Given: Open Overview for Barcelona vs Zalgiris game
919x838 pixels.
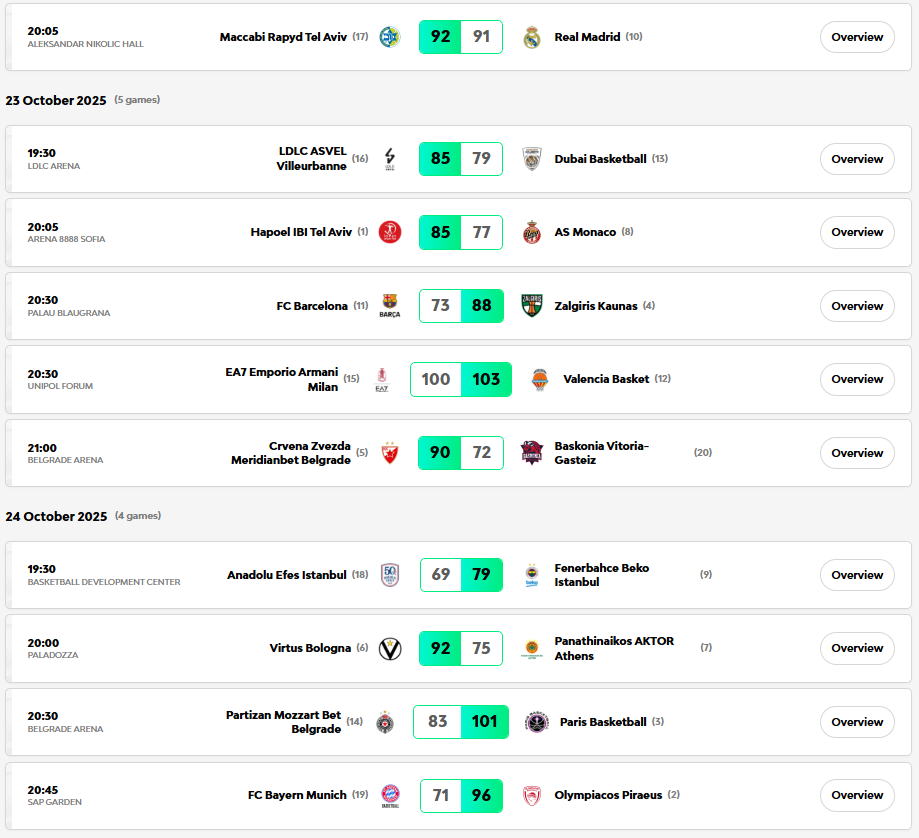Looking at the screenshot, I should tap(857, 306).
